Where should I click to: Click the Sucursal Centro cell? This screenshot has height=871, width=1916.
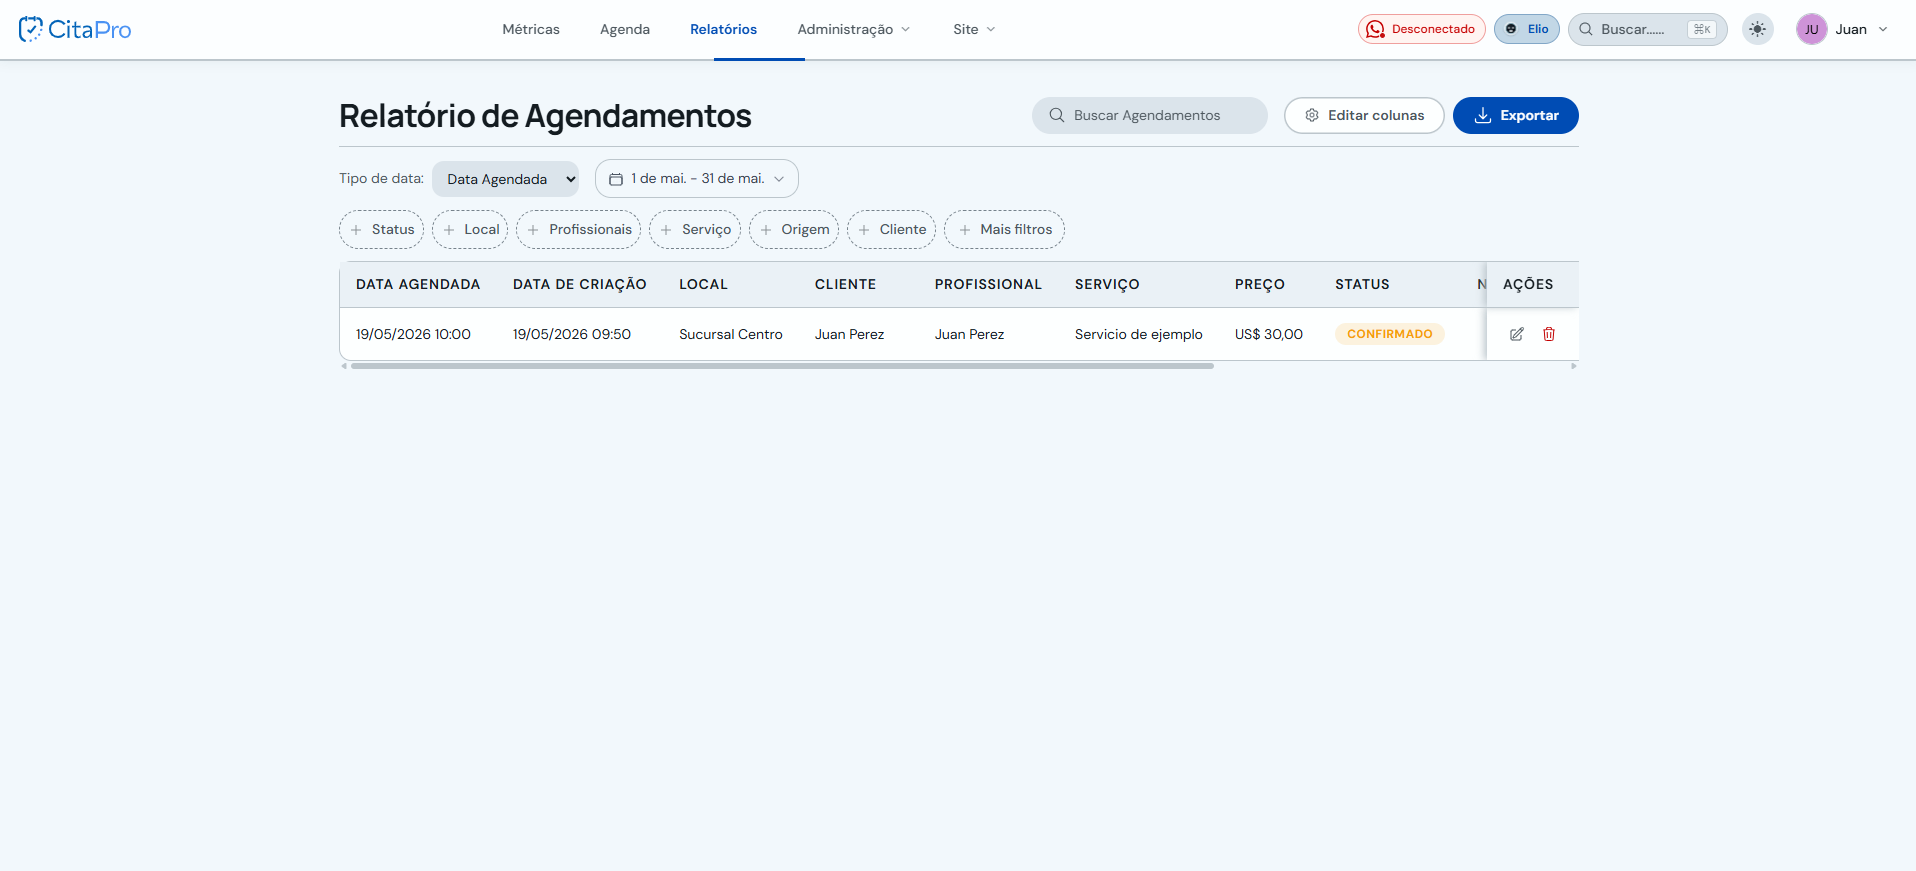pos(731,334)
